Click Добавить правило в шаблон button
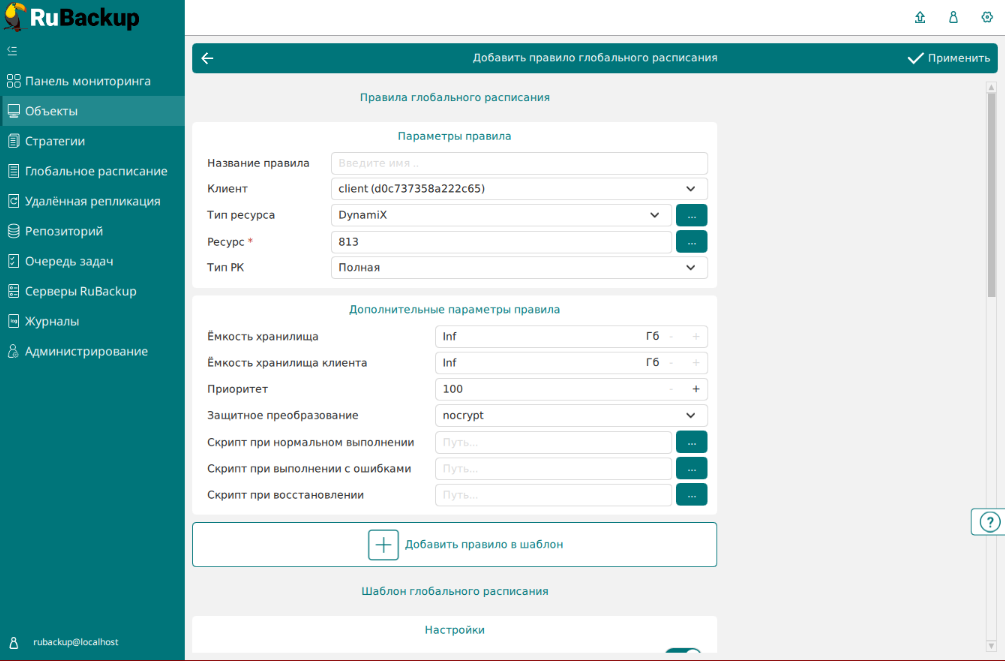Viewport: 1005px width, 661px height. click(454, 545)
